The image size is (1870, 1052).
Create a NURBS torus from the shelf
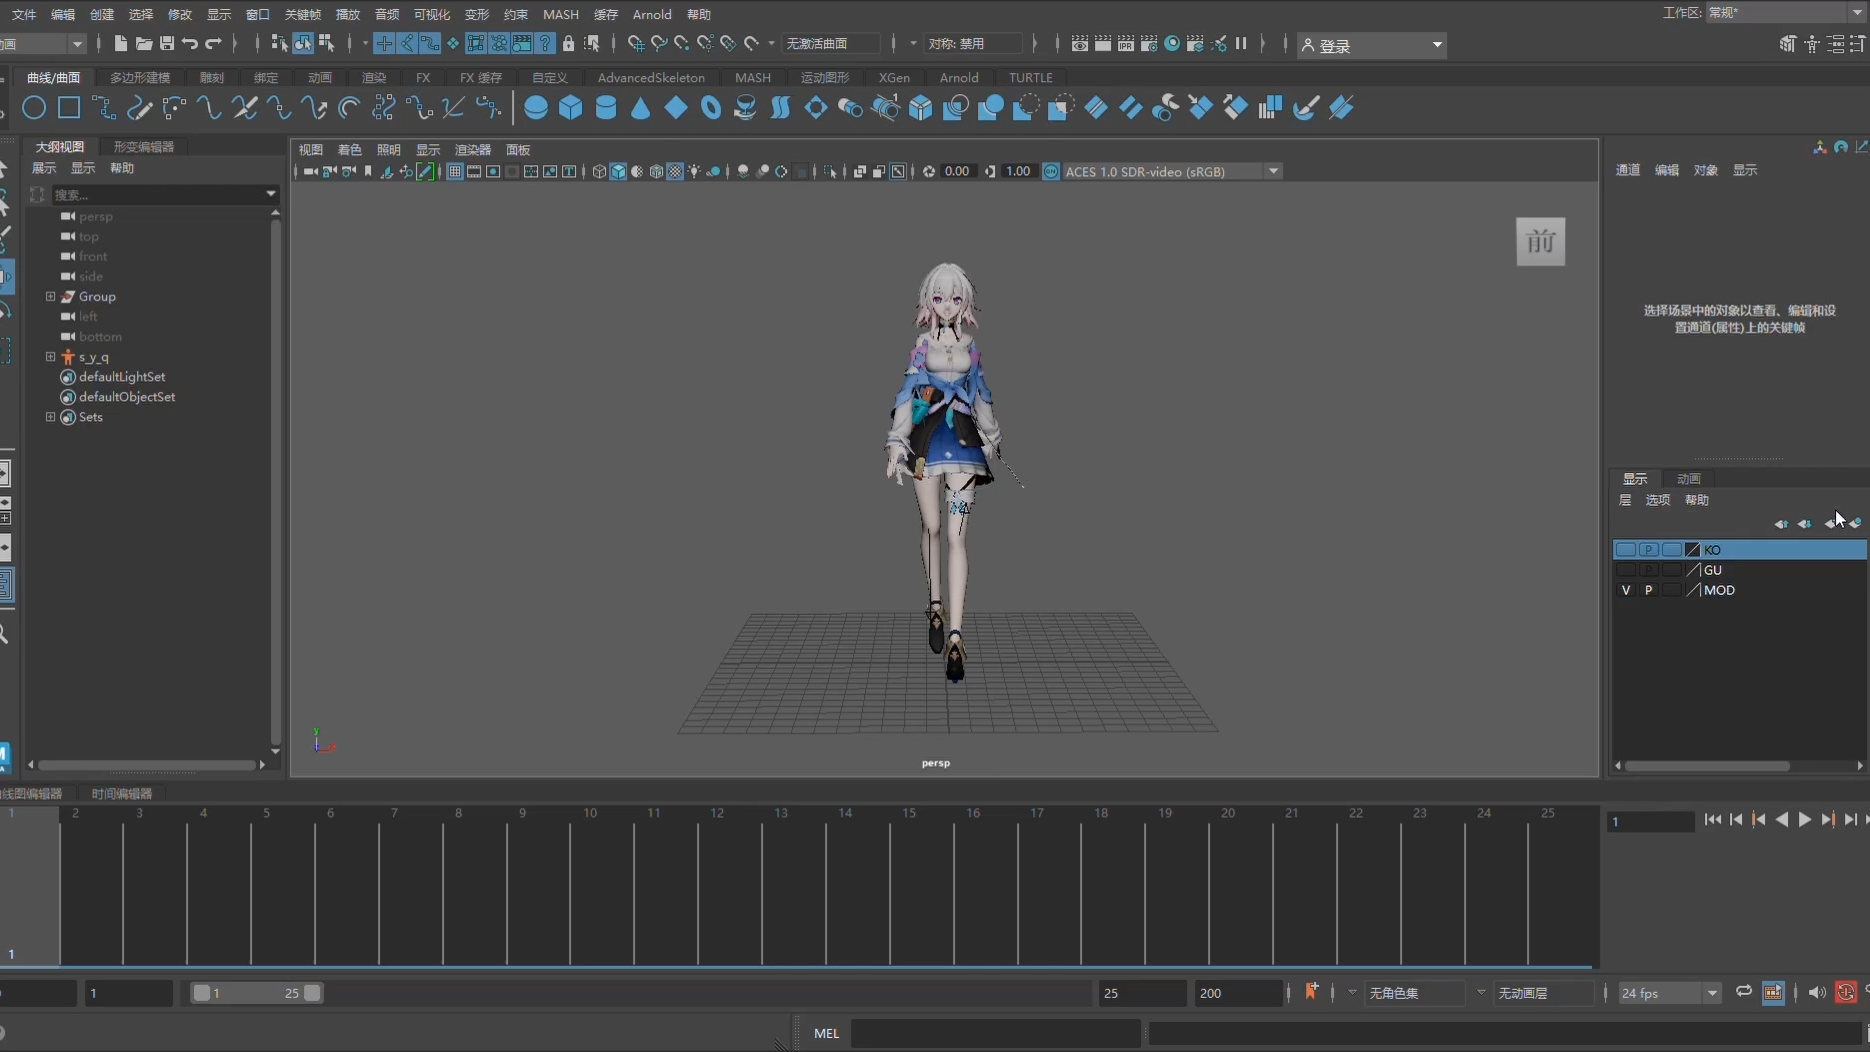pos(711,108)
